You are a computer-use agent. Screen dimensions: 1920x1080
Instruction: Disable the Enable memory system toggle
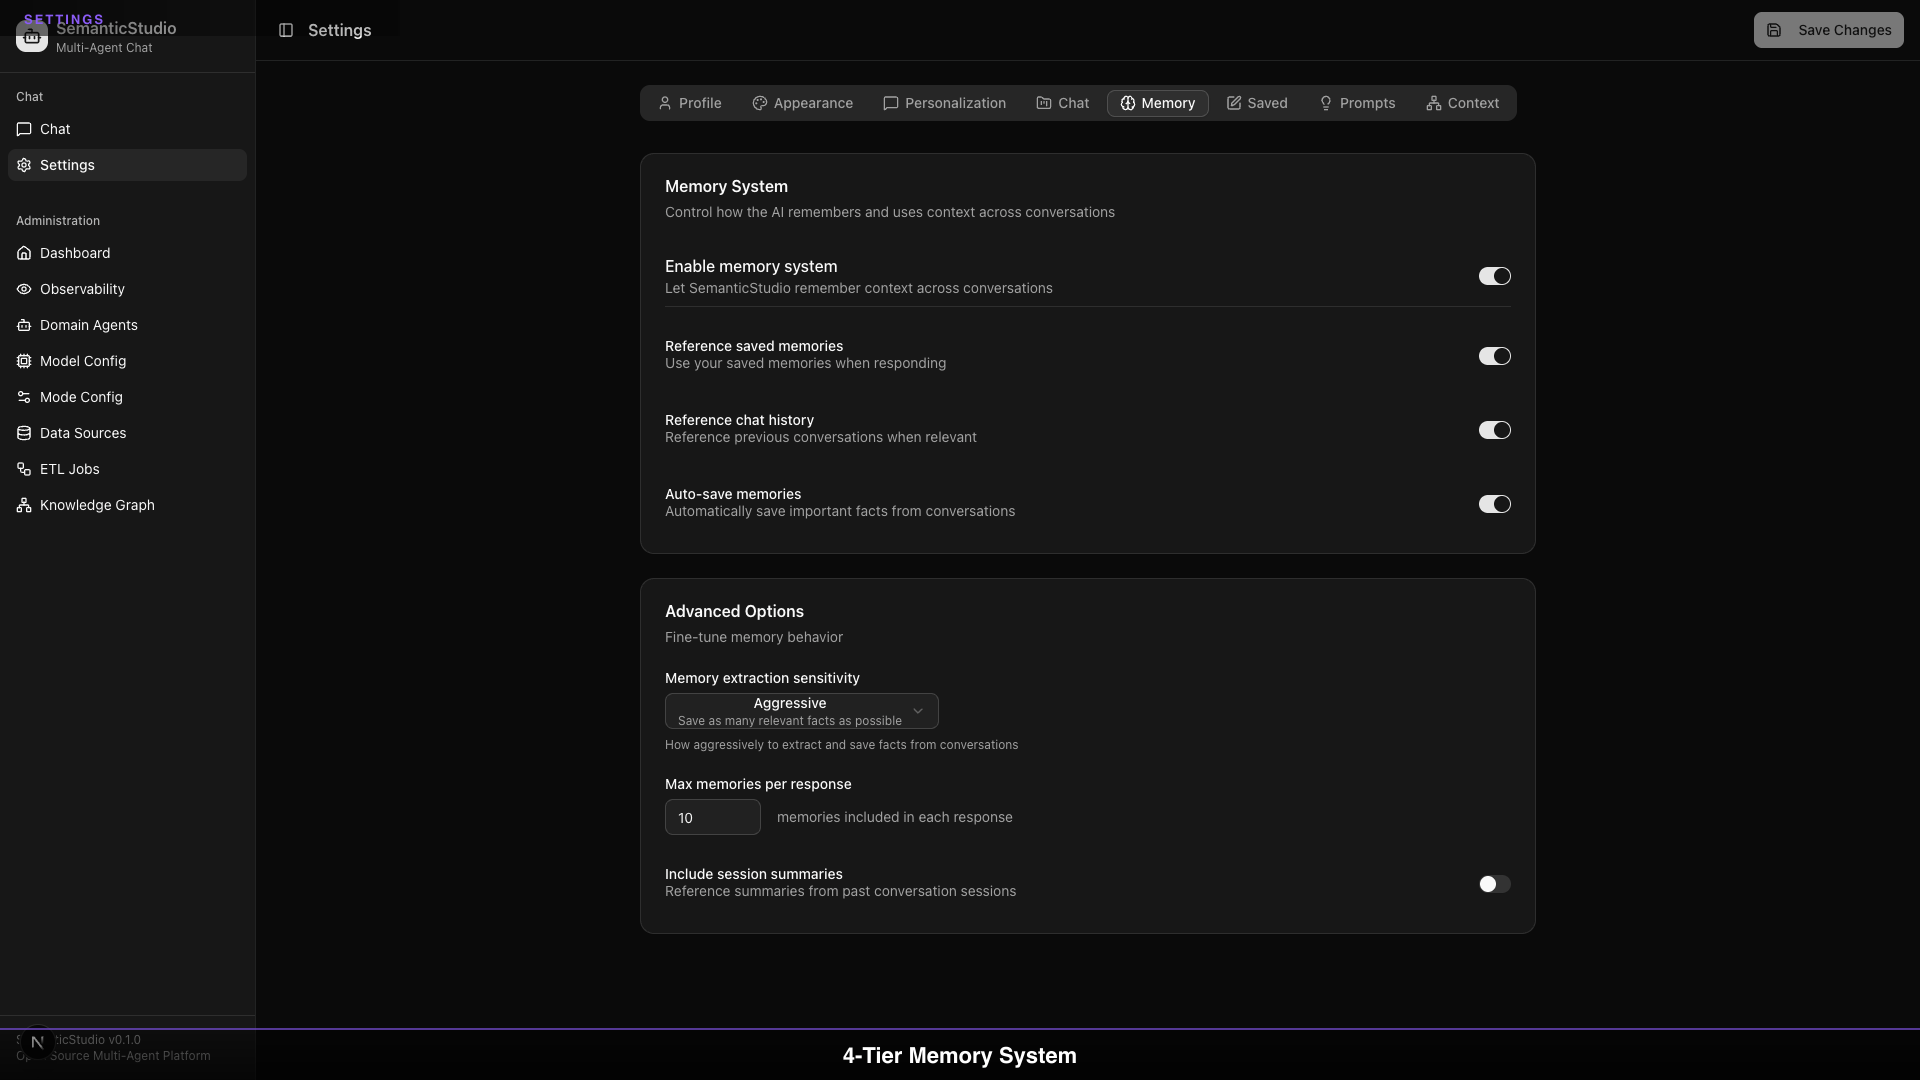[1494, 276]
